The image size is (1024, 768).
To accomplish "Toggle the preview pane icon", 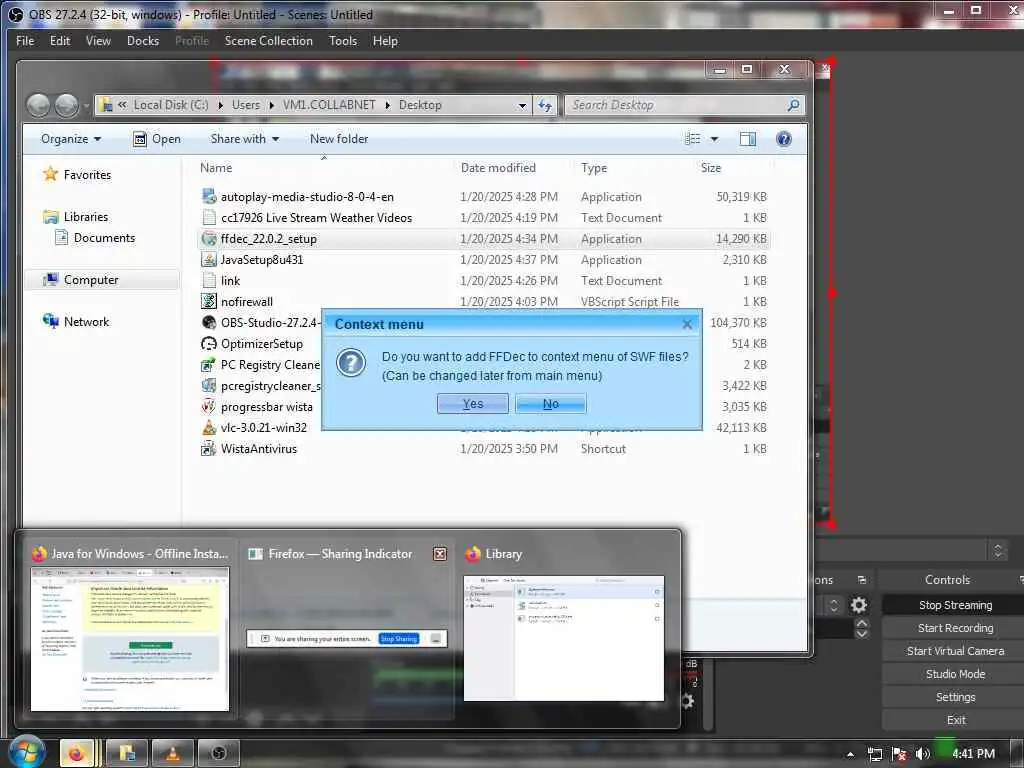I will tap(747, 138).
